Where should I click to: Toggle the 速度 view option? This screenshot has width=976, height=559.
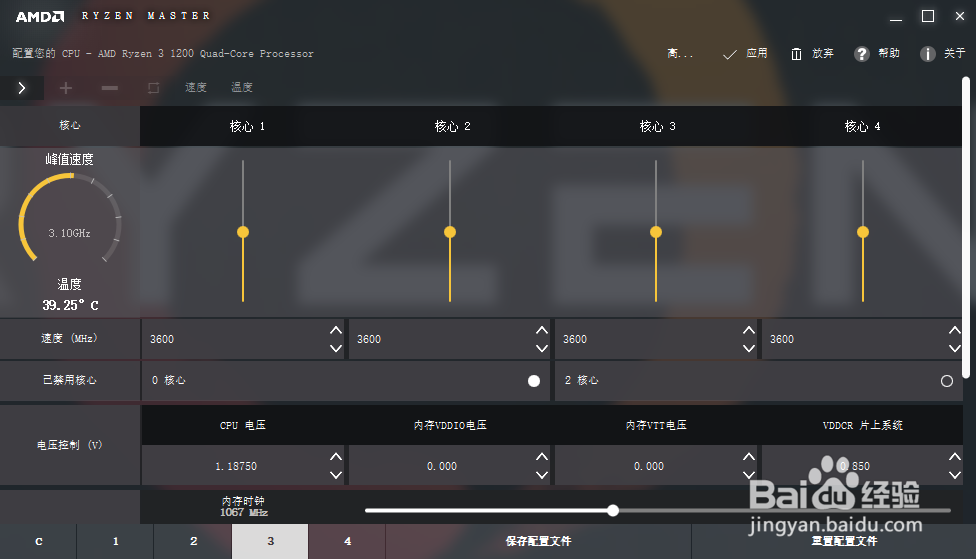(195, 87)
